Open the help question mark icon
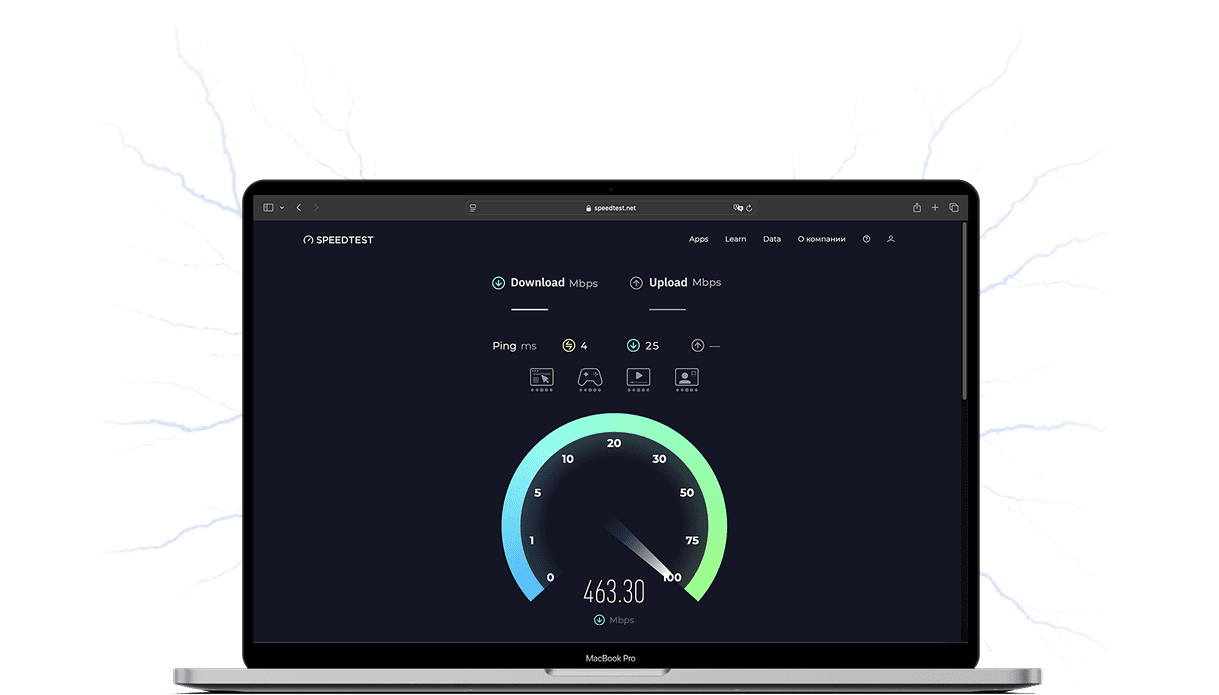This screenshot has width=1219, height=695. pos(866,239)
